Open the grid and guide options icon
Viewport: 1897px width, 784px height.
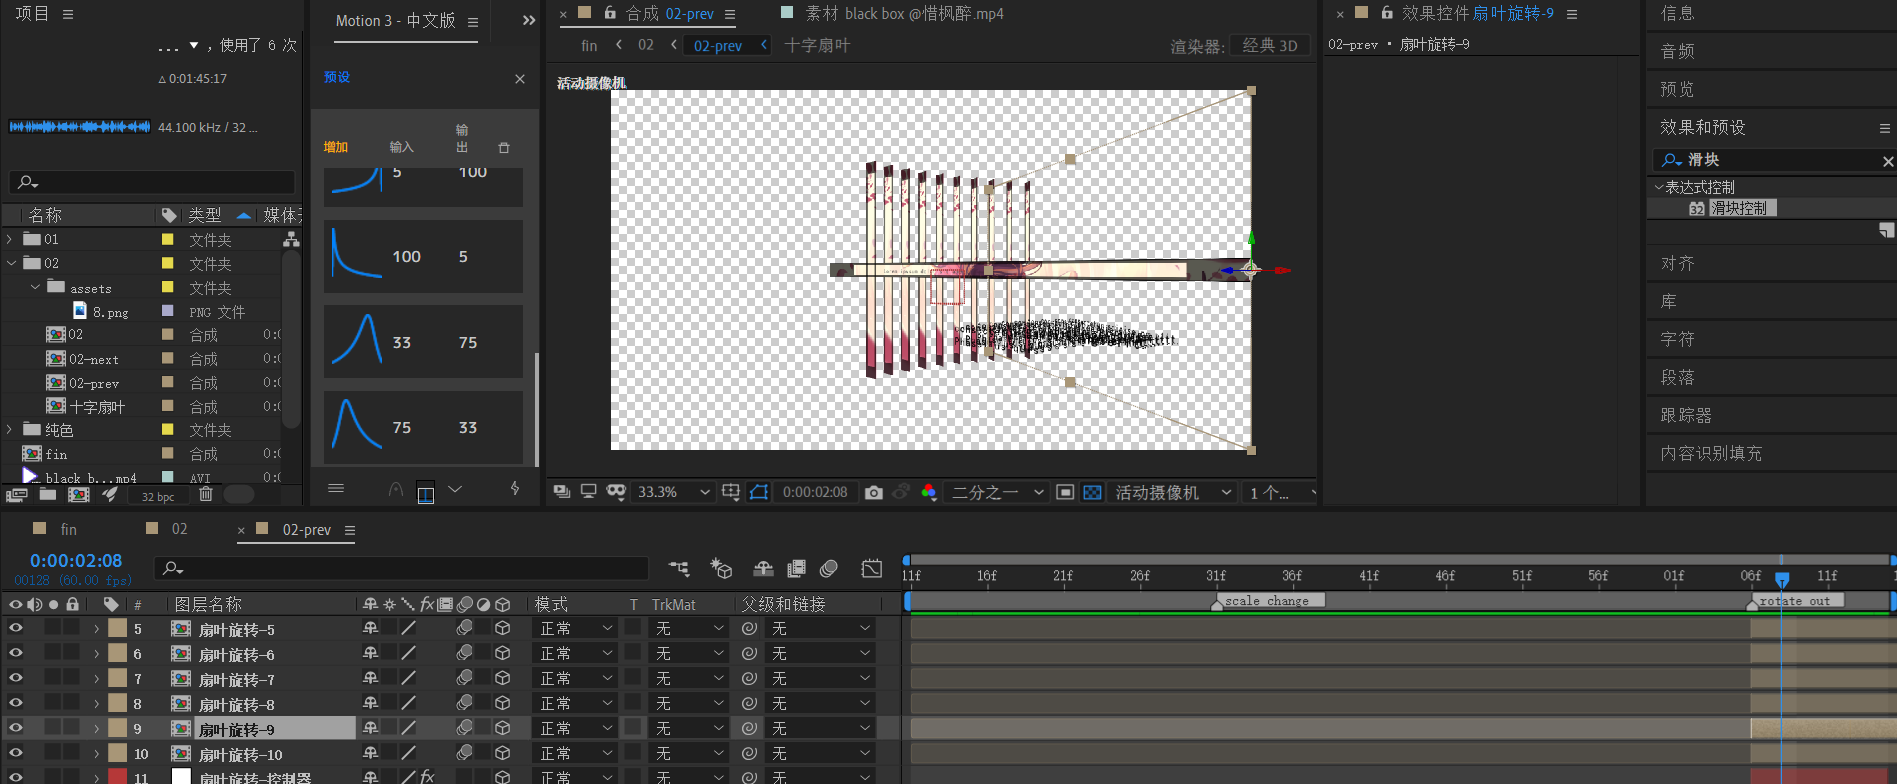731,492
